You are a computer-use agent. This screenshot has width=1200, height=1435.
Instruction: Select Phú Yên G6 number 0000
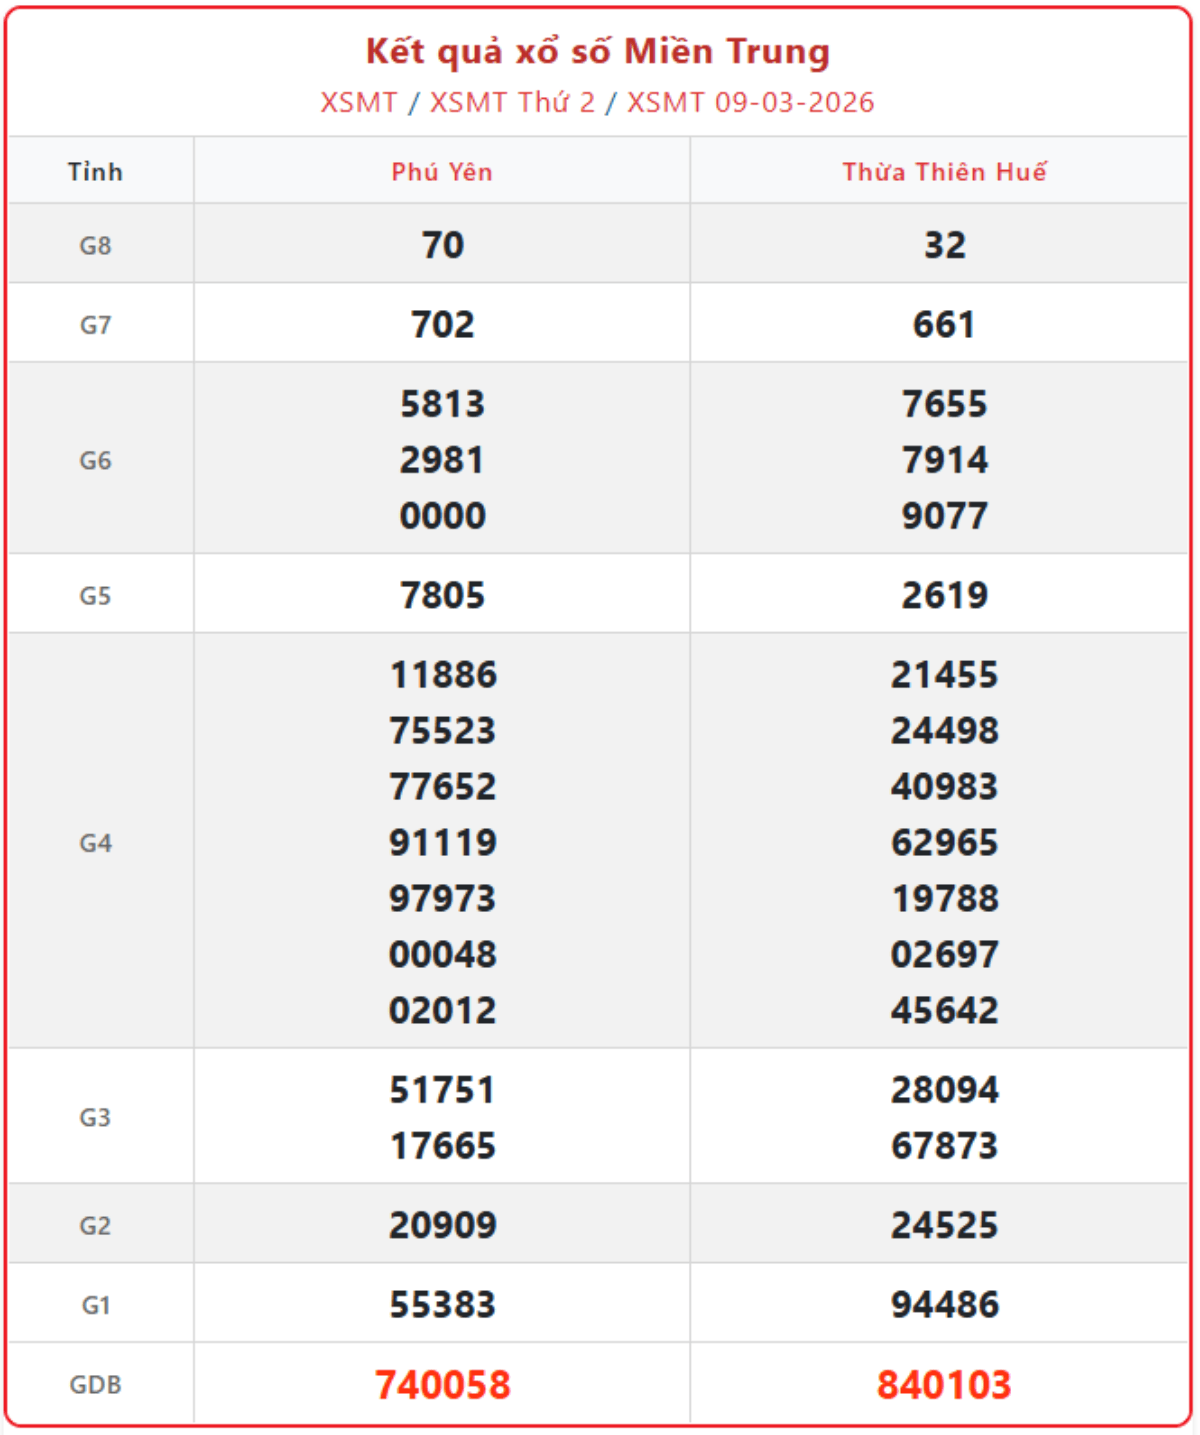pos(443,516)
